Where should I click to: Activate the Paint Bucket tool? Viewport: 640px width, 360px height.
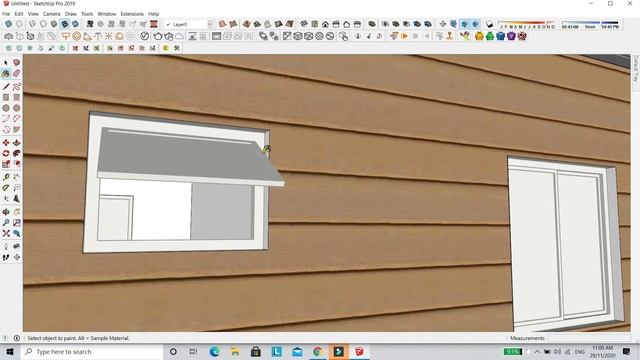click(6, 73)
